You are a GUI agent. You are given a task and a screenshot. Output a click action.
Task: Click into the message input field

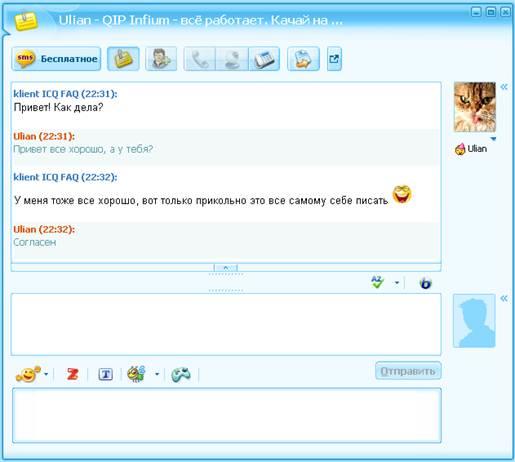226,324
